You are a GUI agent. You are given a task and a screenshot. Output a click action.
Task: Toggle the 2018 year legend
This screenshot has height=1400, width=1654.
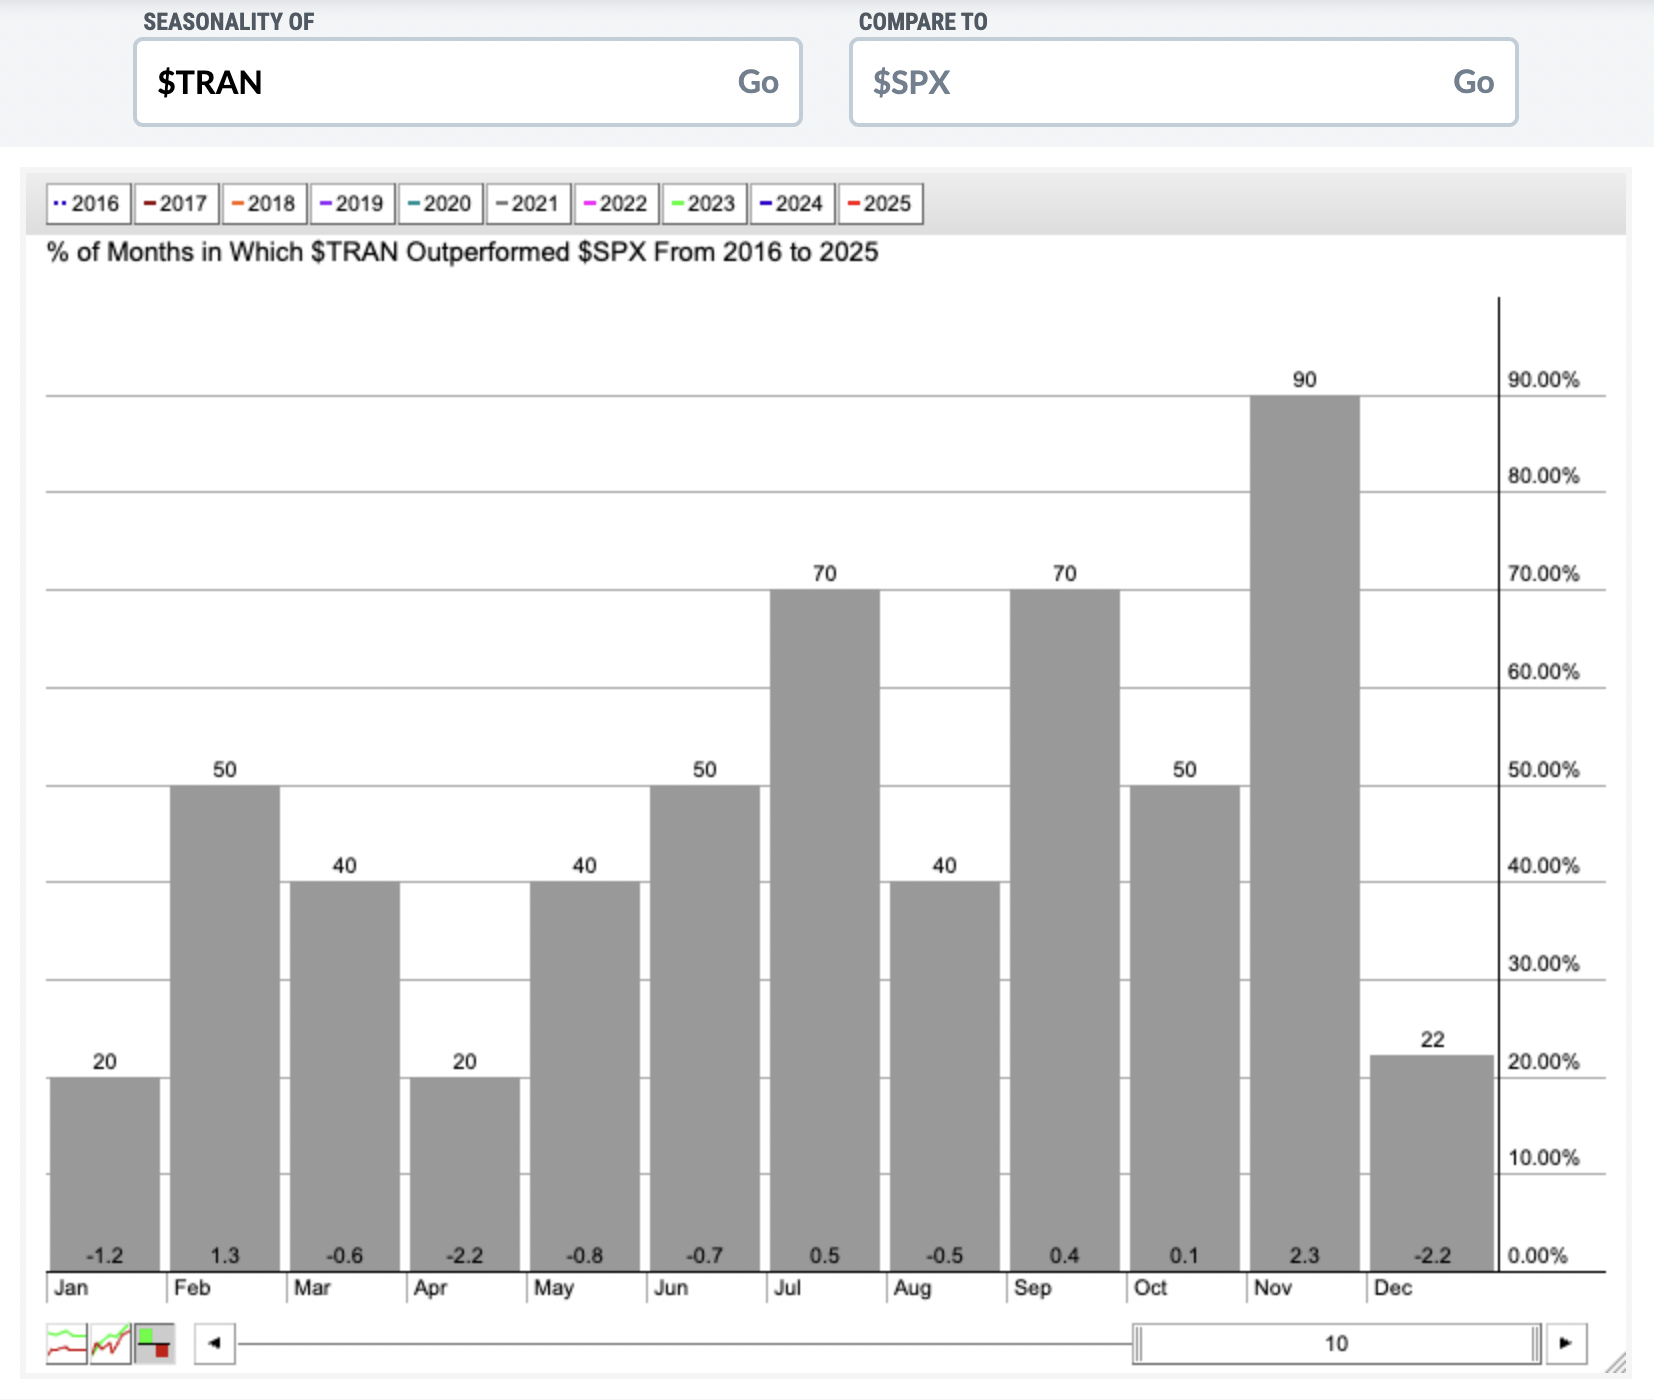(x=264, y=204)
